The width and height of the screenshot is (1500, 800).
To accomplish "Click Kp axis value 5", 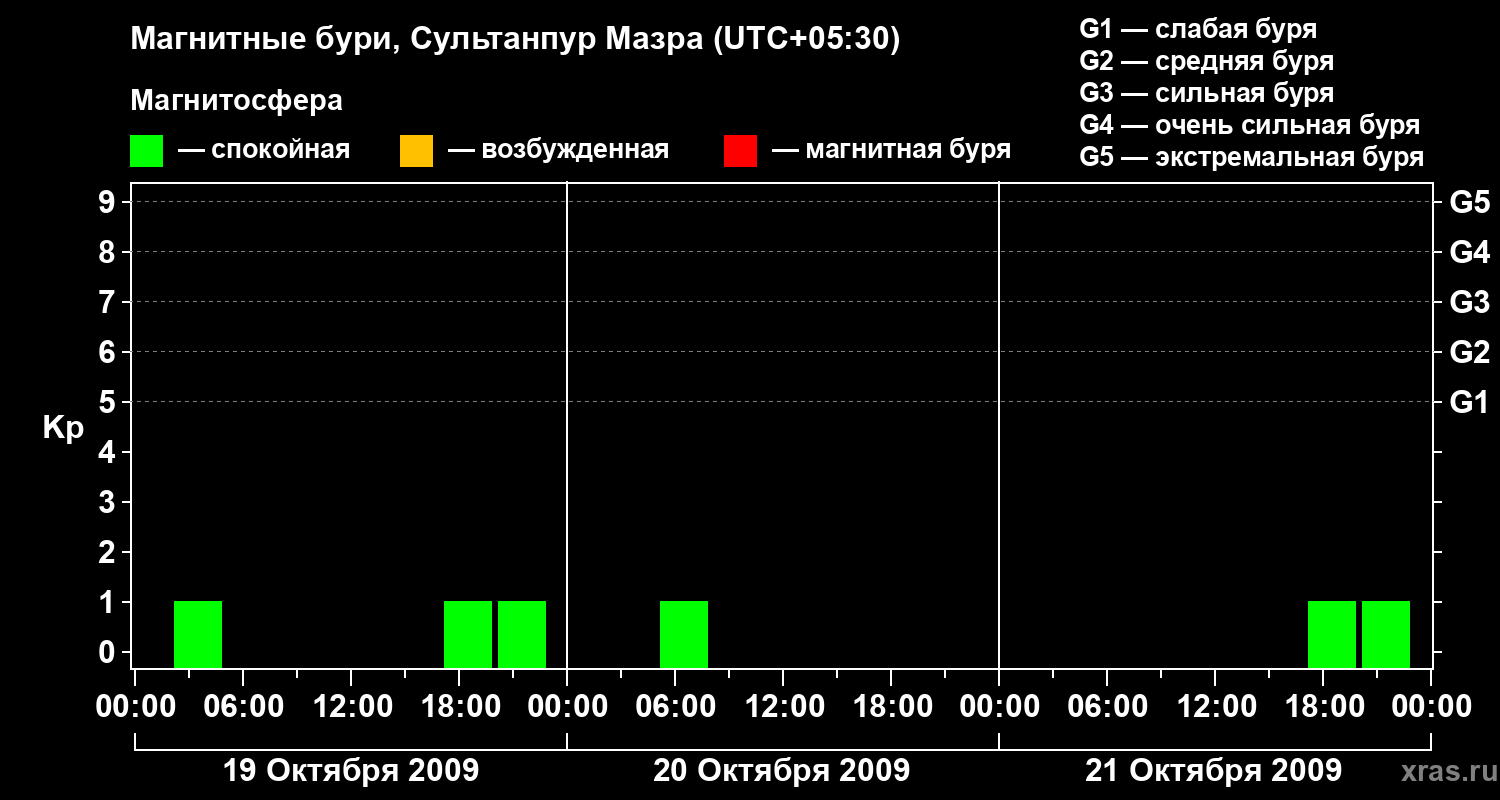I will tap(109, 402).
